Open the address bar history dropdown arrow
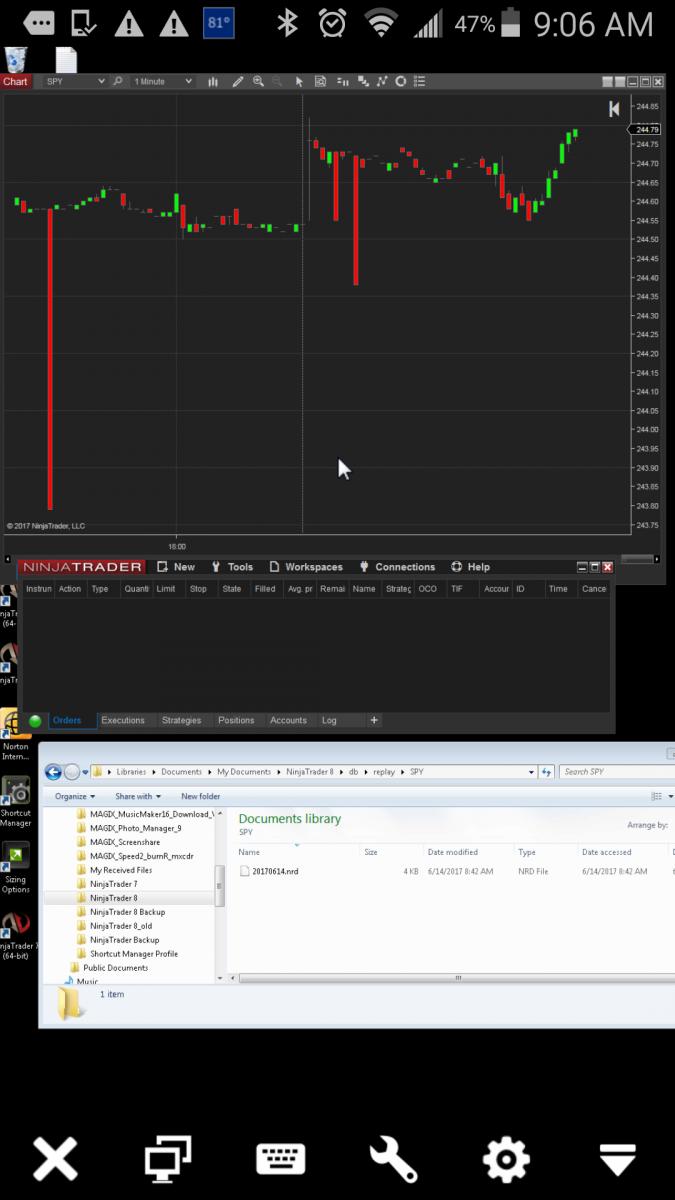Screen dimensions: 675x1200 pos(531,772)
